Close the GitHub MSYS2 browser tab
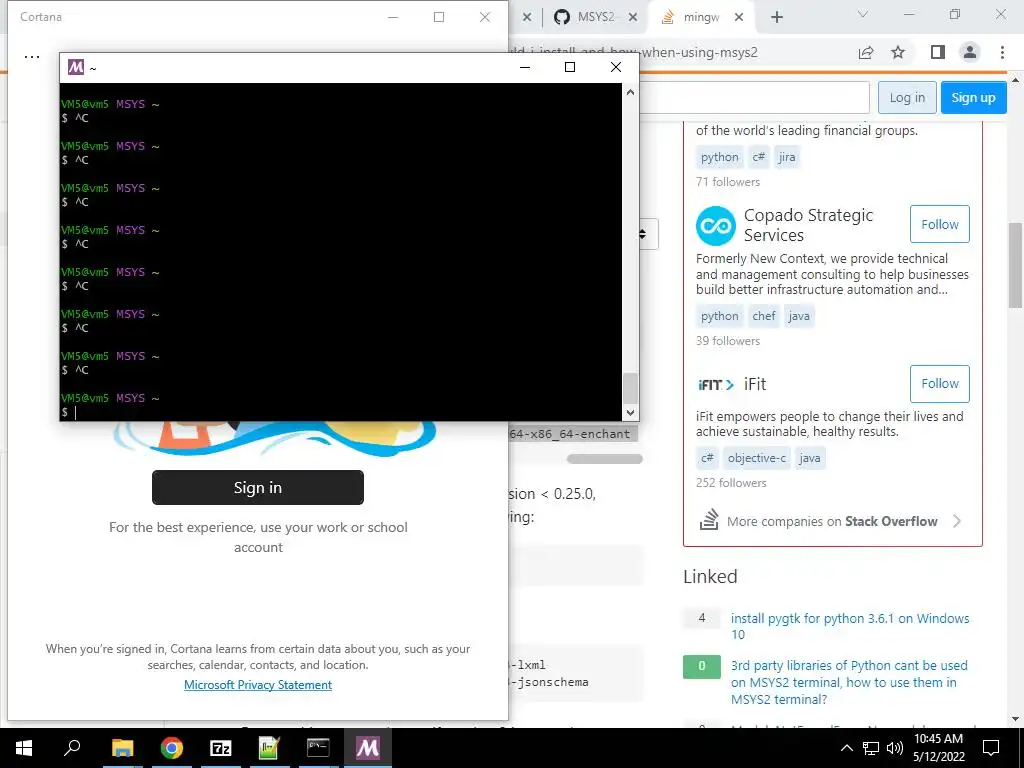The image size is (1024, 768). click(633, 17)
